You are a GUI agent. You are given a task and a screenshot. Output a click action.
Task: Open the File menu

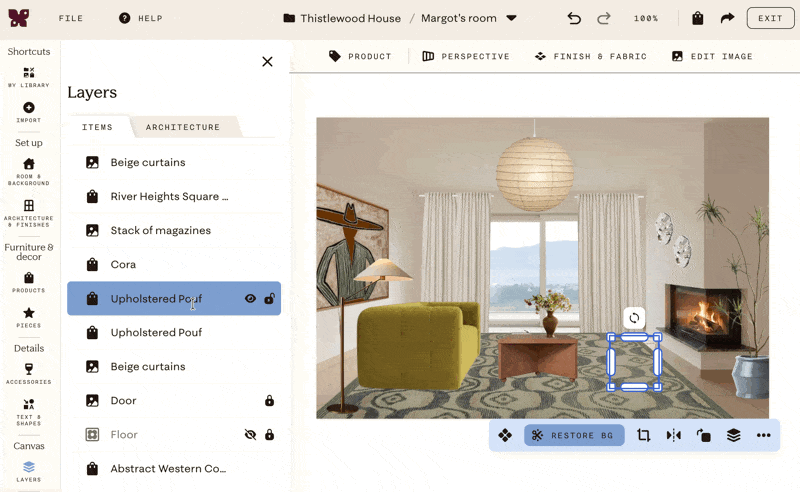[x=70, y=18]
